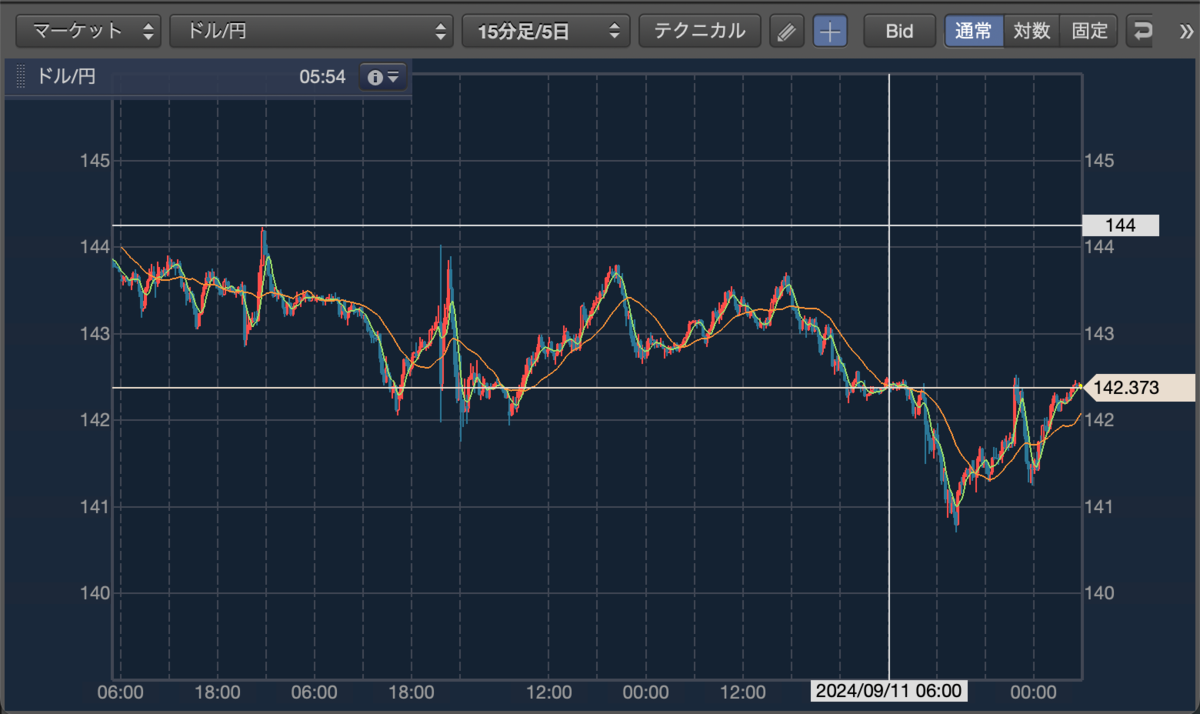Click the 05:54 time text
Screen dimensions: 1200x714
coord(322,77)
